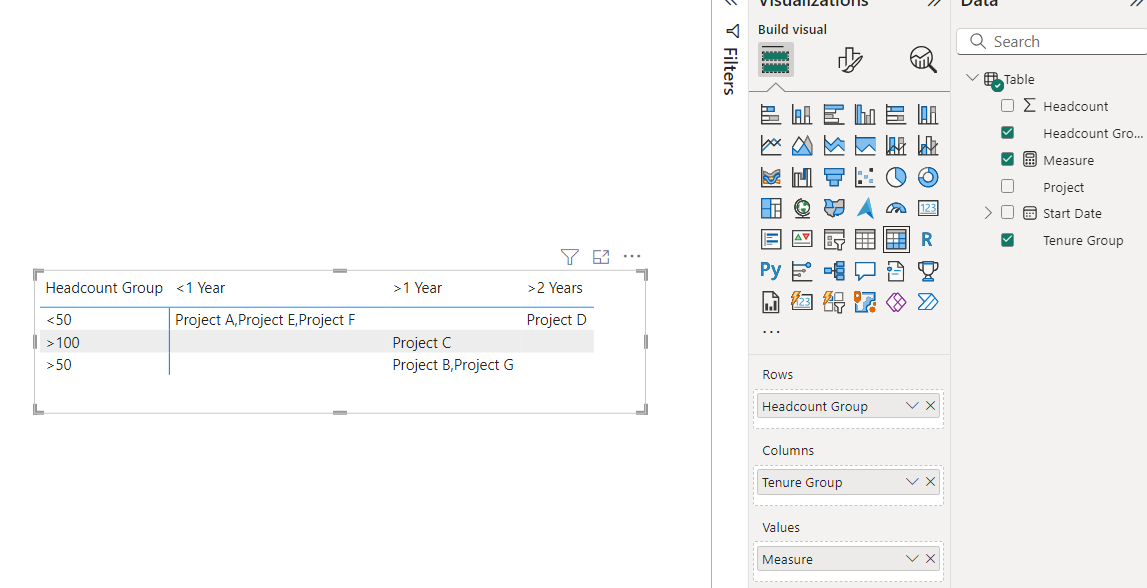Collapse the Table node in Data pane
1147x588 pixels.
click(972, 78)
